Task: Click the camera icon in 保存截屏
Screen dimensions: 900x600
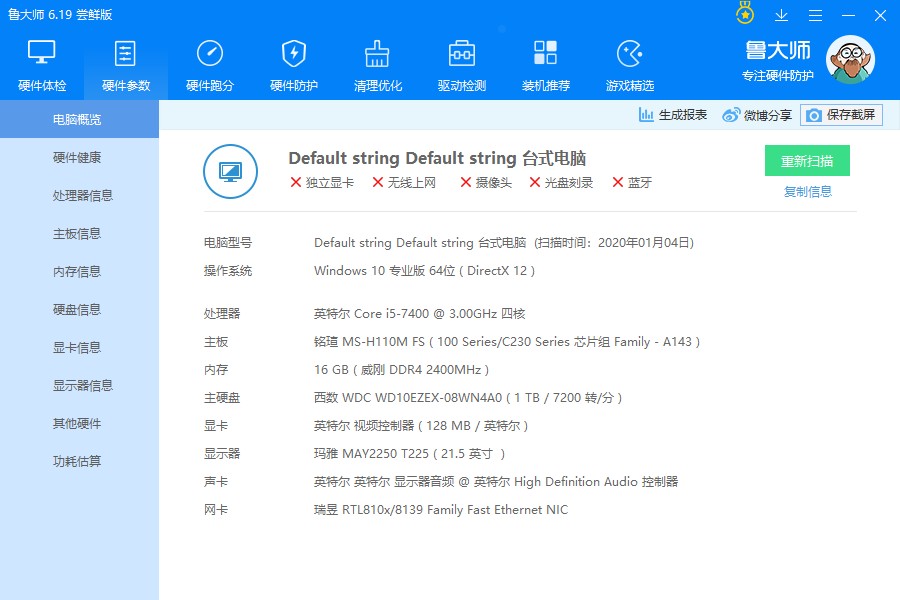Action: point(813,115)
